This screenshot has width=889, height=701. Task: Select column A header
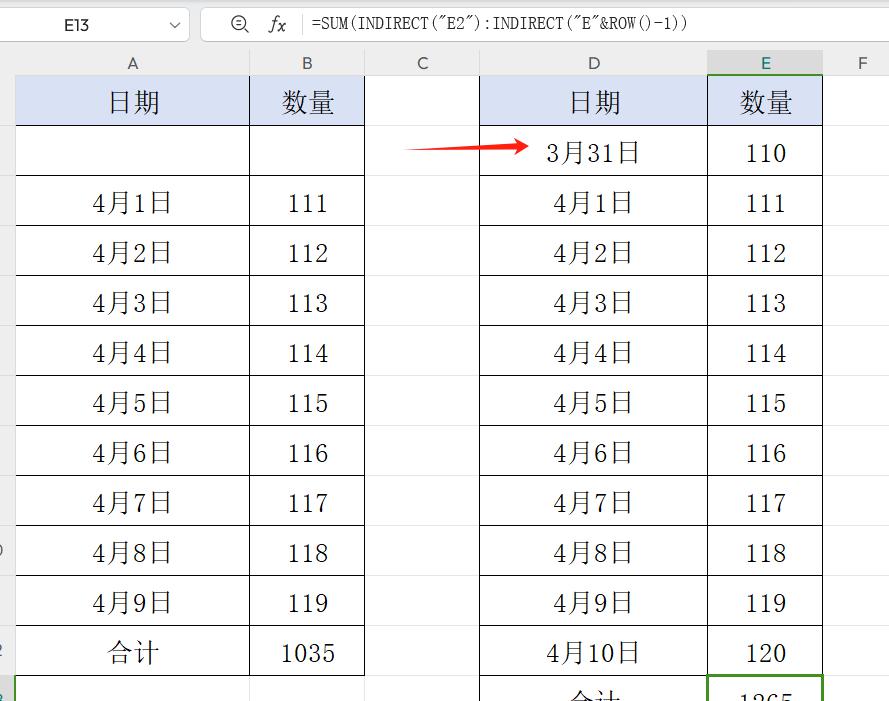coord(133,63)
